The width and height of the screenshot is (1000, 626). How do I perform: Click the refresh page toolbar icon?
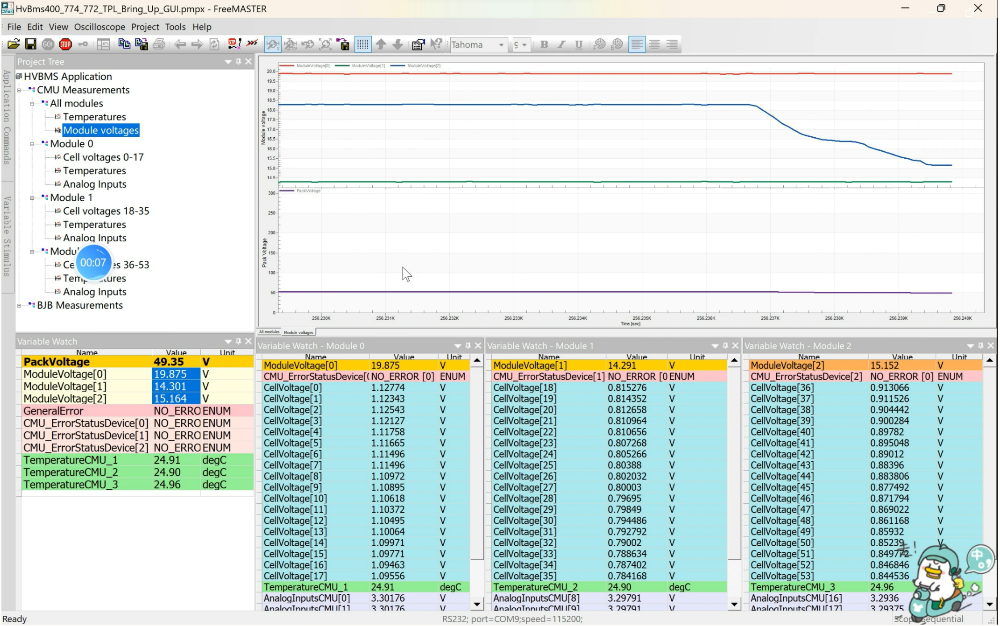[x=216, y=44]
